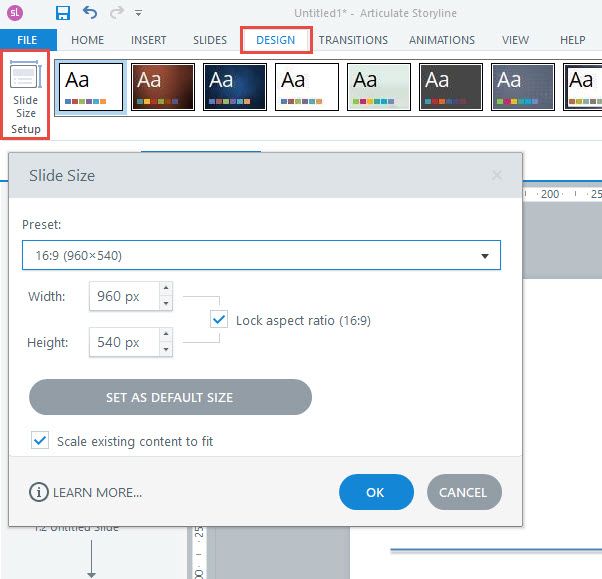Open the TRANSITIONS ribbon tab
This screenshot has height=579, width=602.
click(x=353, y=40)
